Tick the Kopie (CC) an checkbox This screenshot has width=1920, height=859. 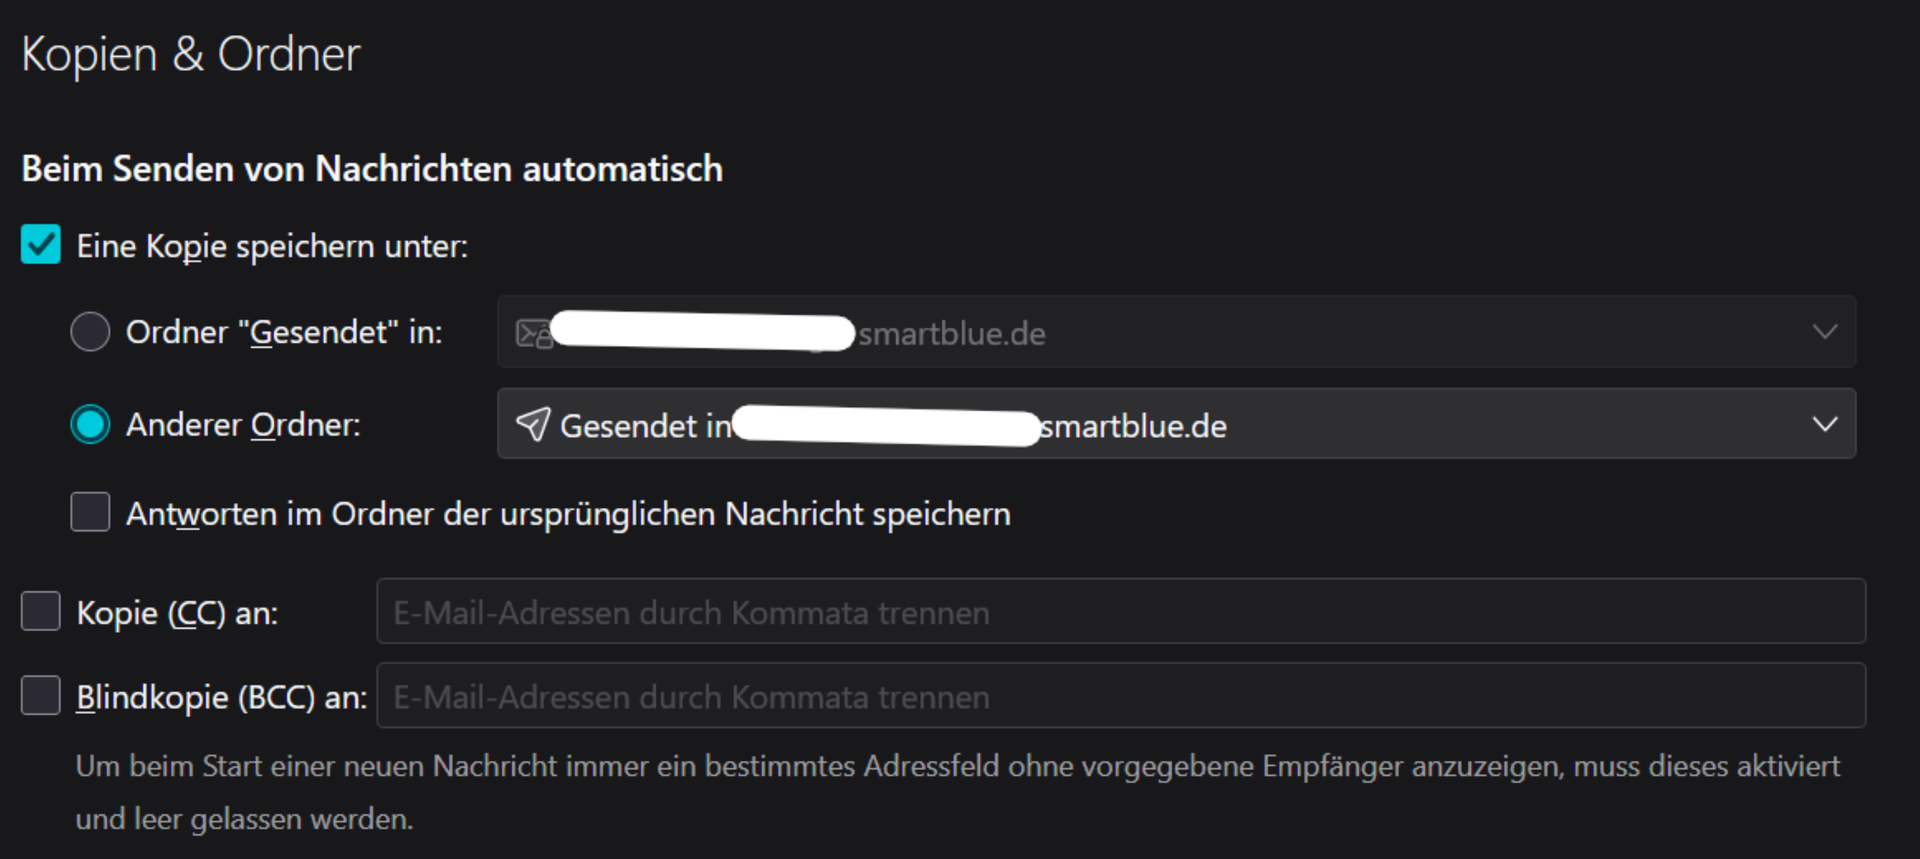41,611
